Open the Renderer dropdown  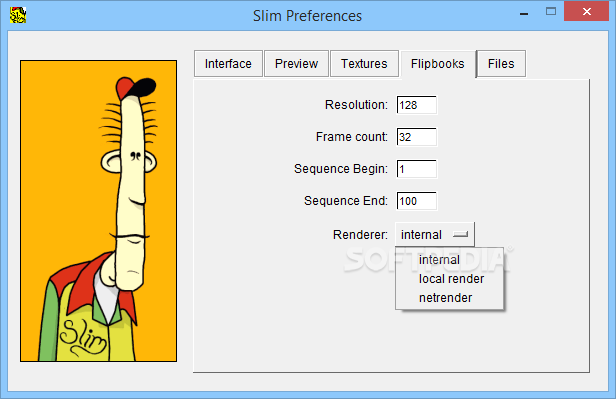coord(434,234)
